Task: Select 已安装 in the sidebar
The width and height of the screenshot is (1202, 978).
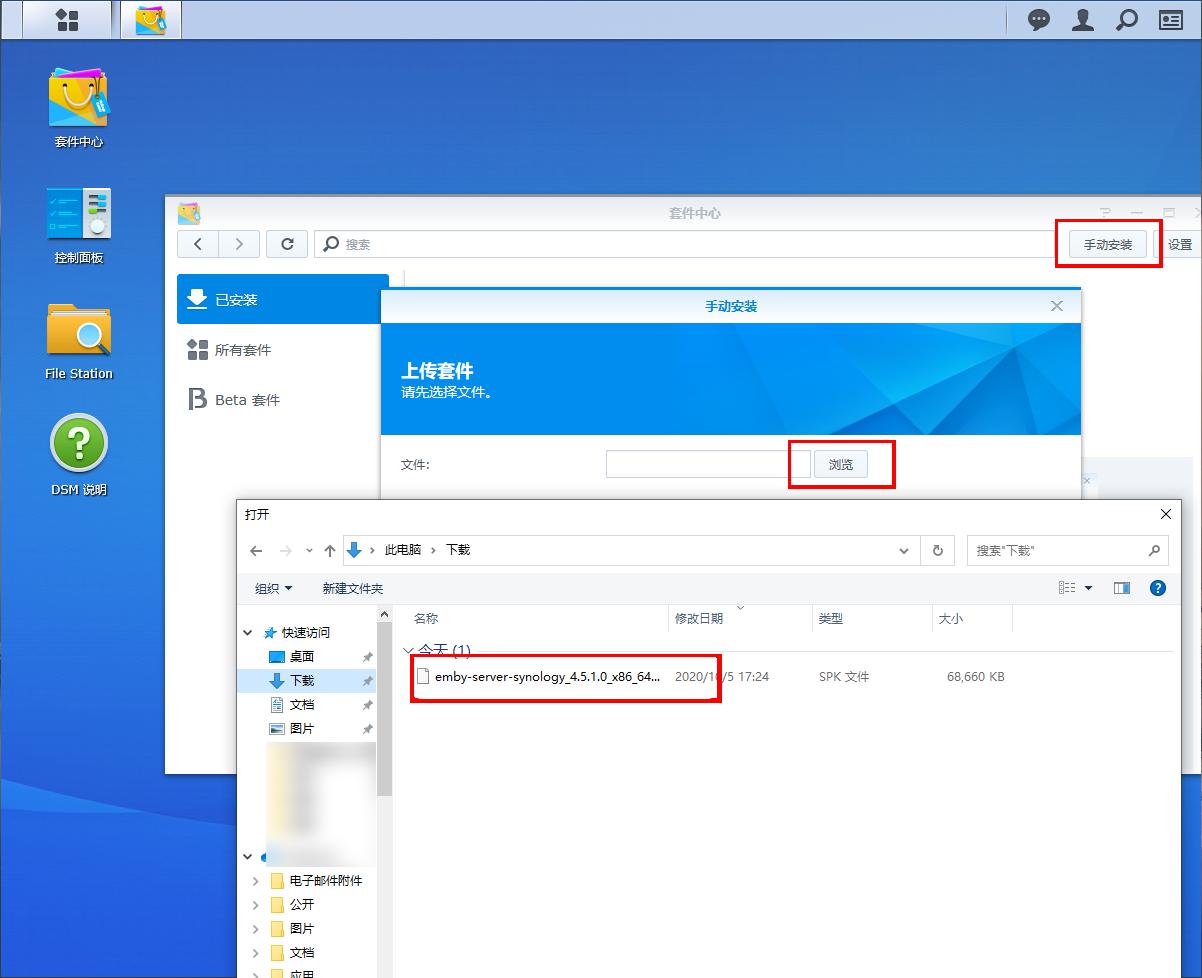Action: (x=282, y=300)
